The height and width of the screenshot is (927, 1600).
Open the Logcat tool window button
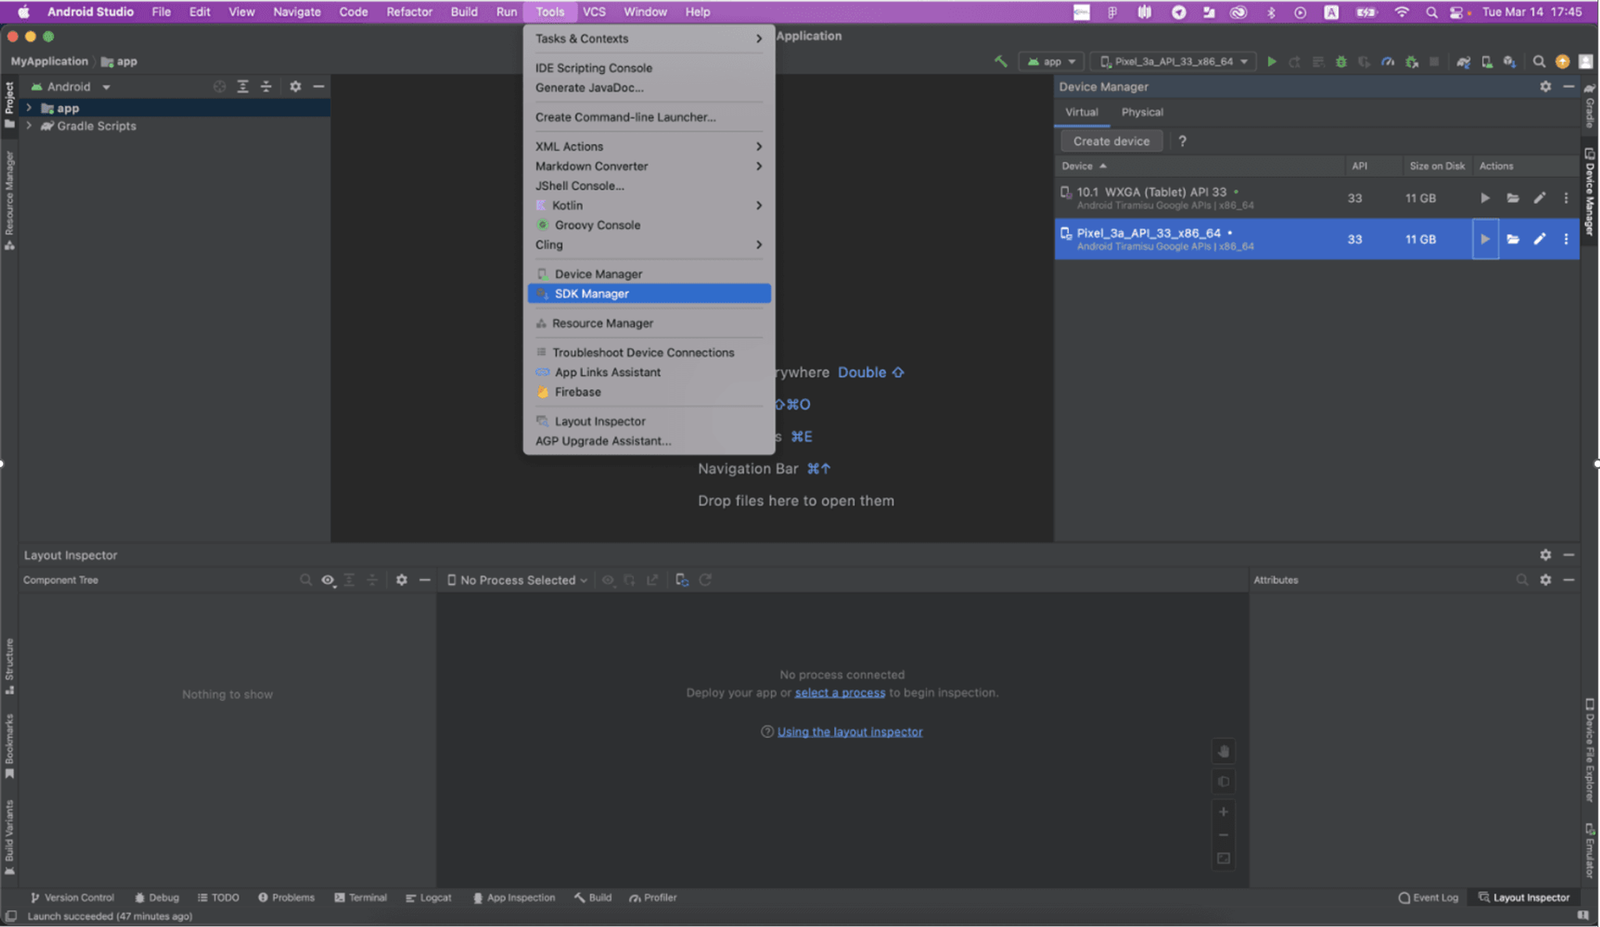coord(429,898)
